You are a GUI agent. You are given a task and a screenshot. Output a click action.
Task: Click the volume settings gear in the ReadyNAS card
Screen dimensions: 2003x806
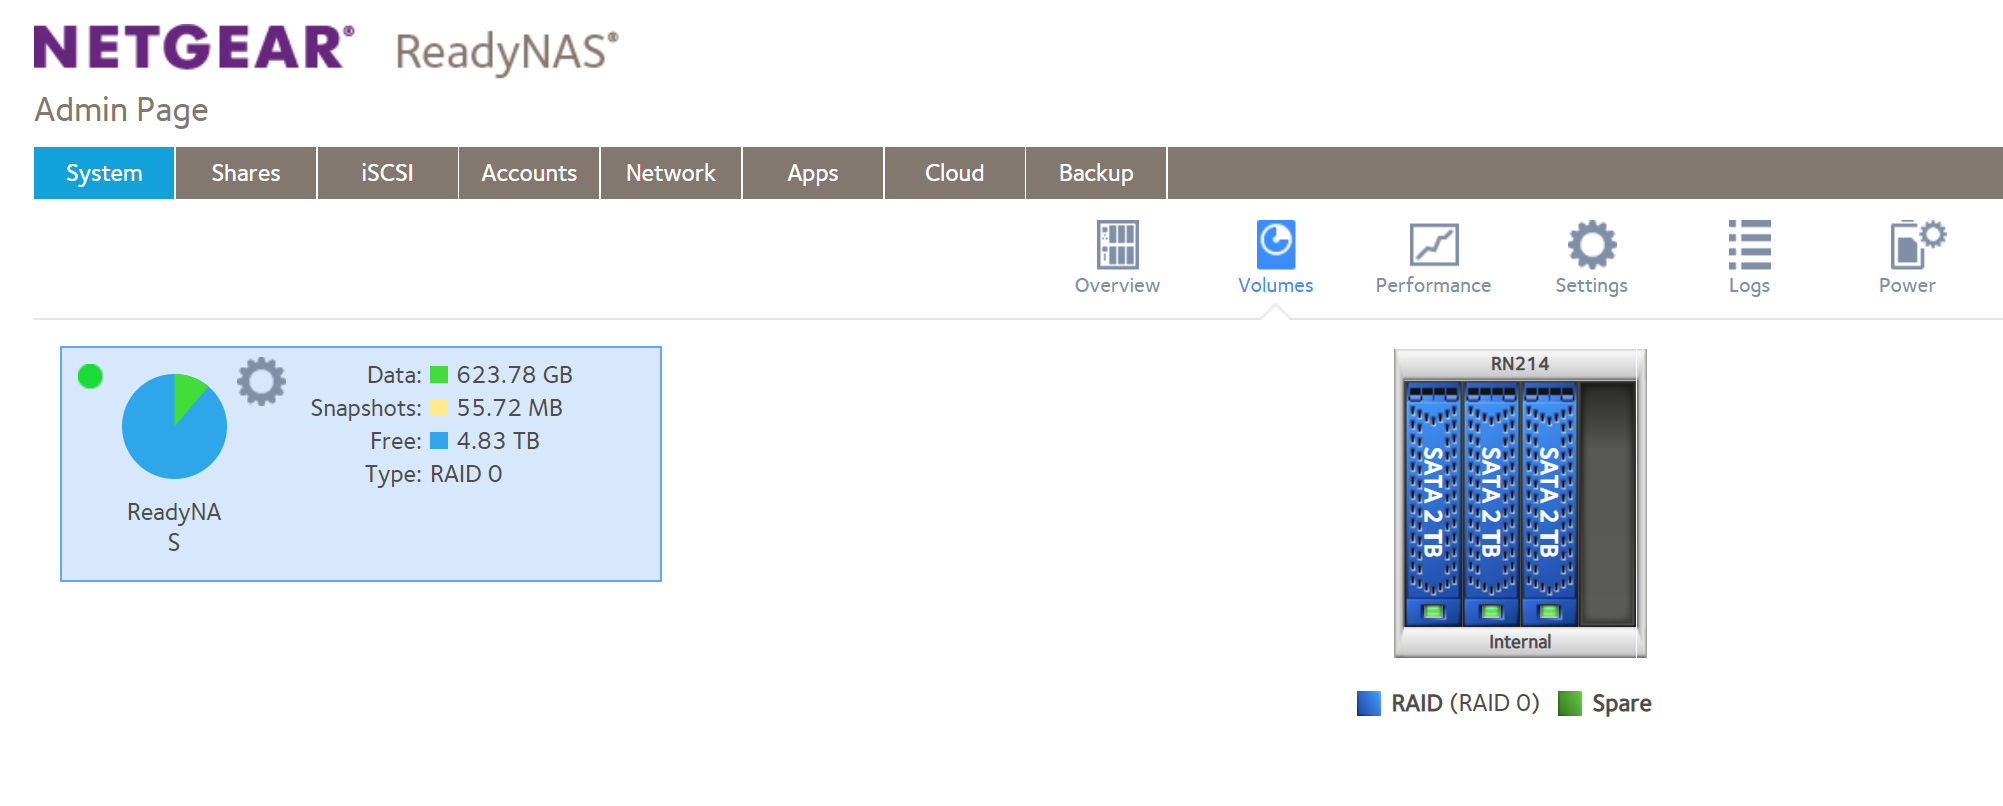click(261, 381)
